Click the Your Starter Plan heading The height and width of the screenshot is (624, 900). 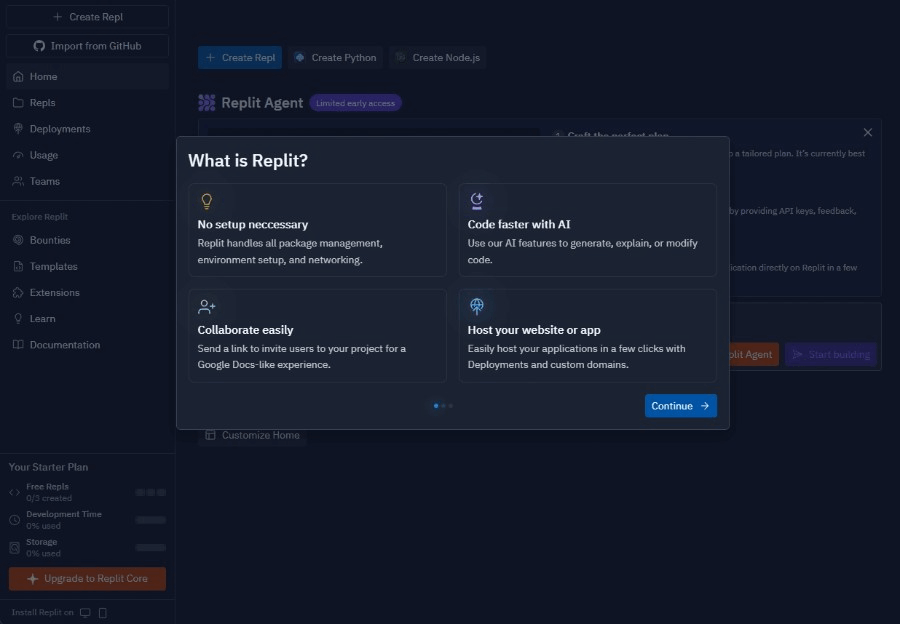[48, 467]
